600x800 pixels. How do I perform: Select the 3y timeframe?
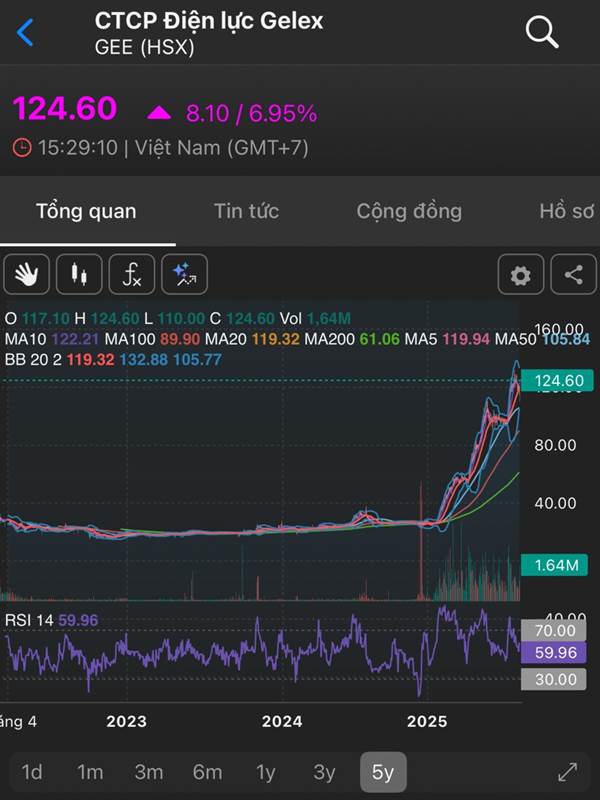[x=324, y=773]
